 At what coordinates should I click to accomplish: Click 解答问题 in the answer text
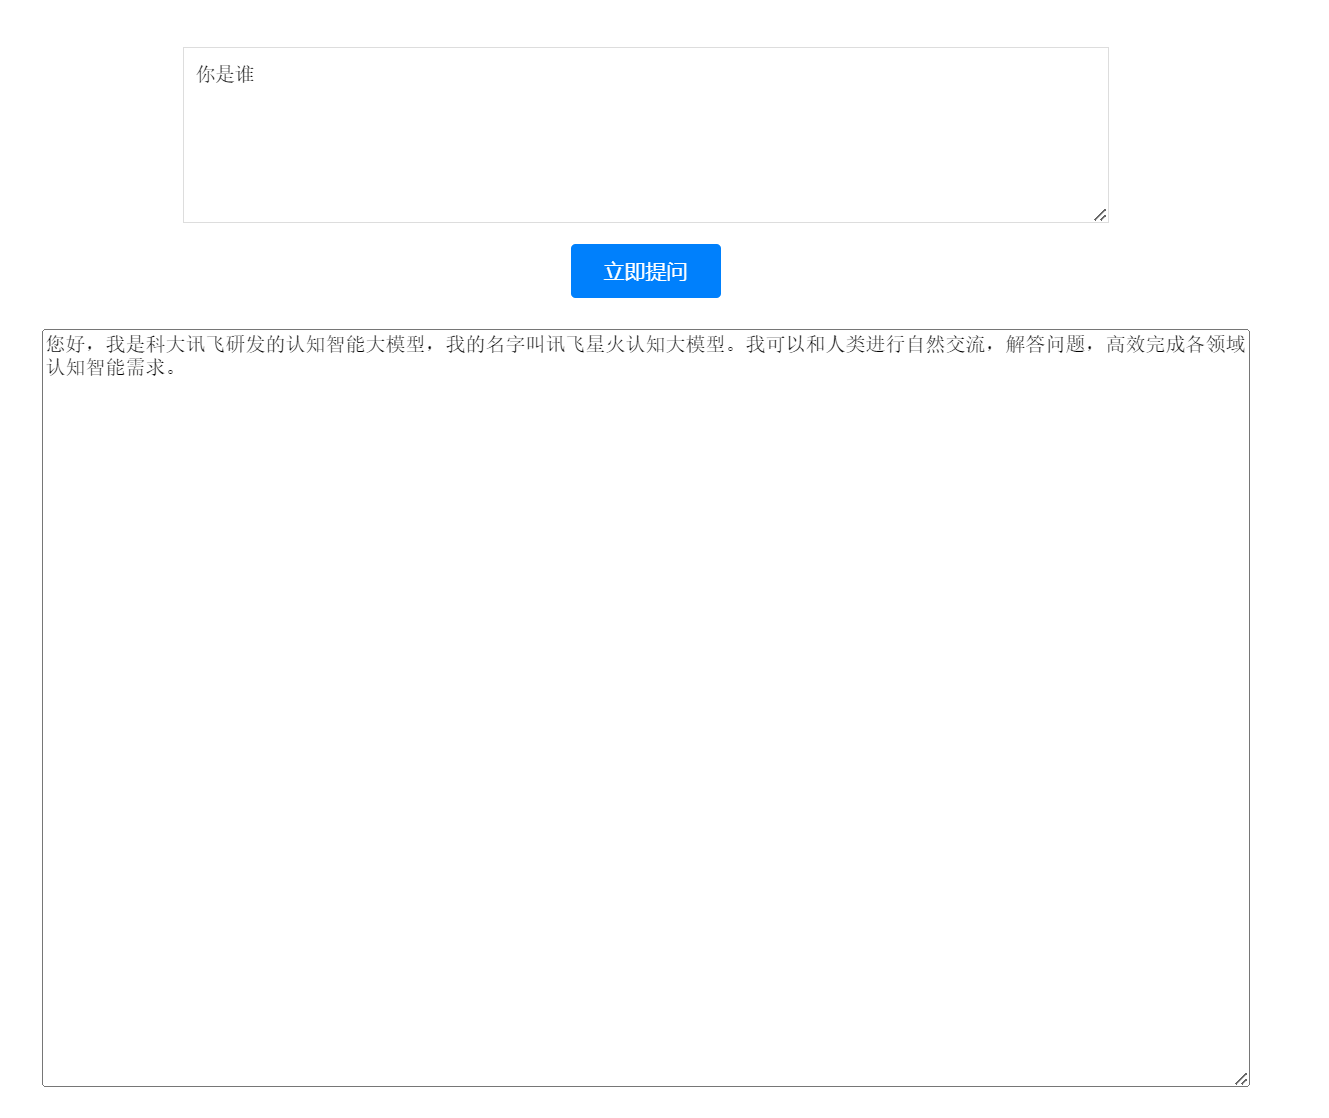tap(1045, 344)
